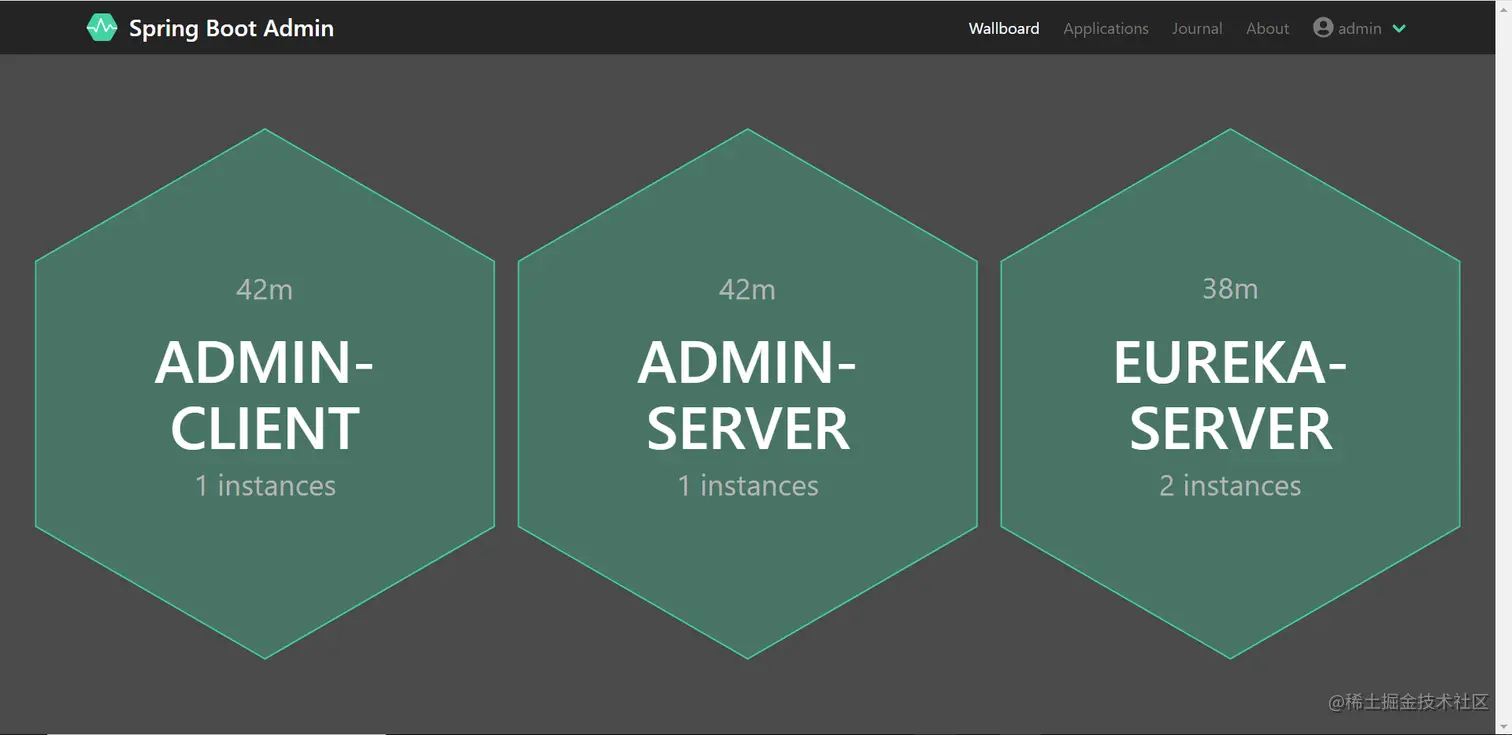
Task: Open the ADMIN-CLIENT application hexagon
Action: [265, 394]
